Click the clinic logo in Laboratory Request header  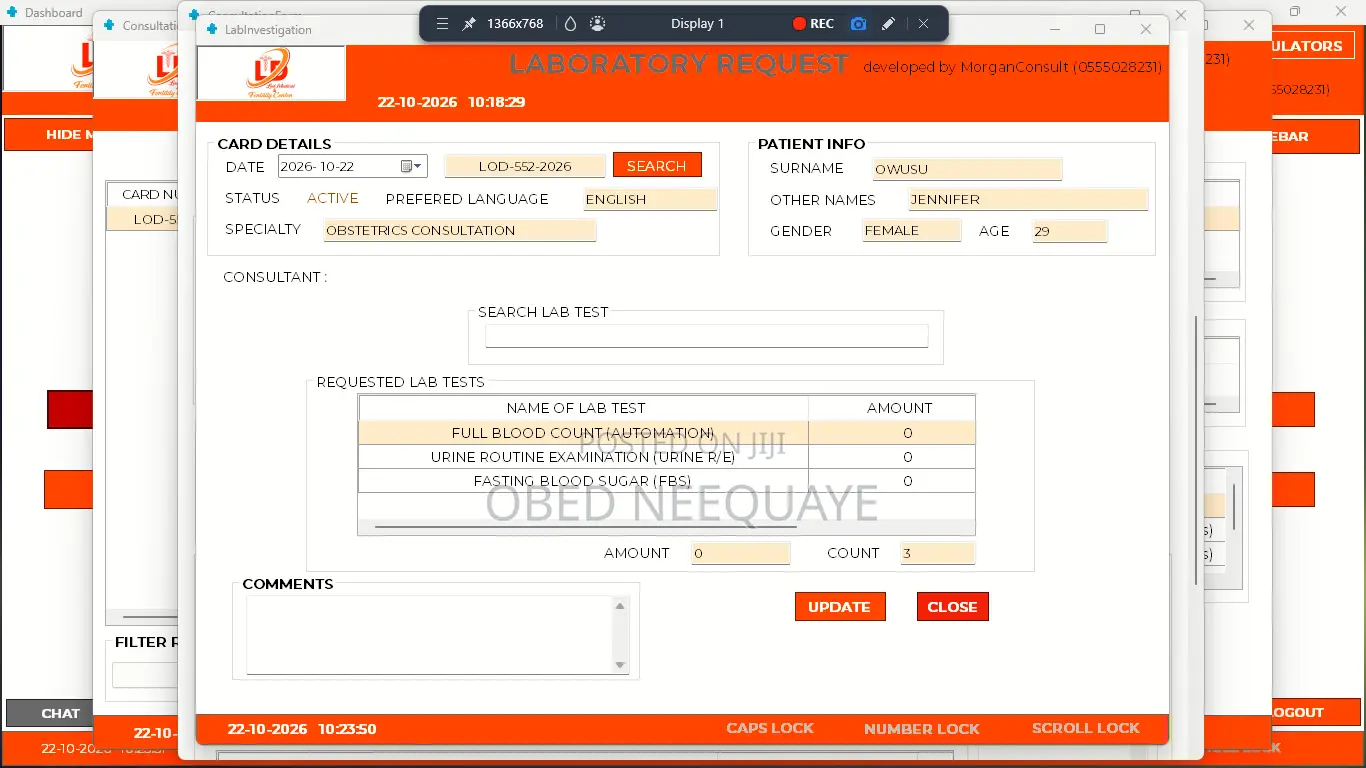tap(271, 73)
